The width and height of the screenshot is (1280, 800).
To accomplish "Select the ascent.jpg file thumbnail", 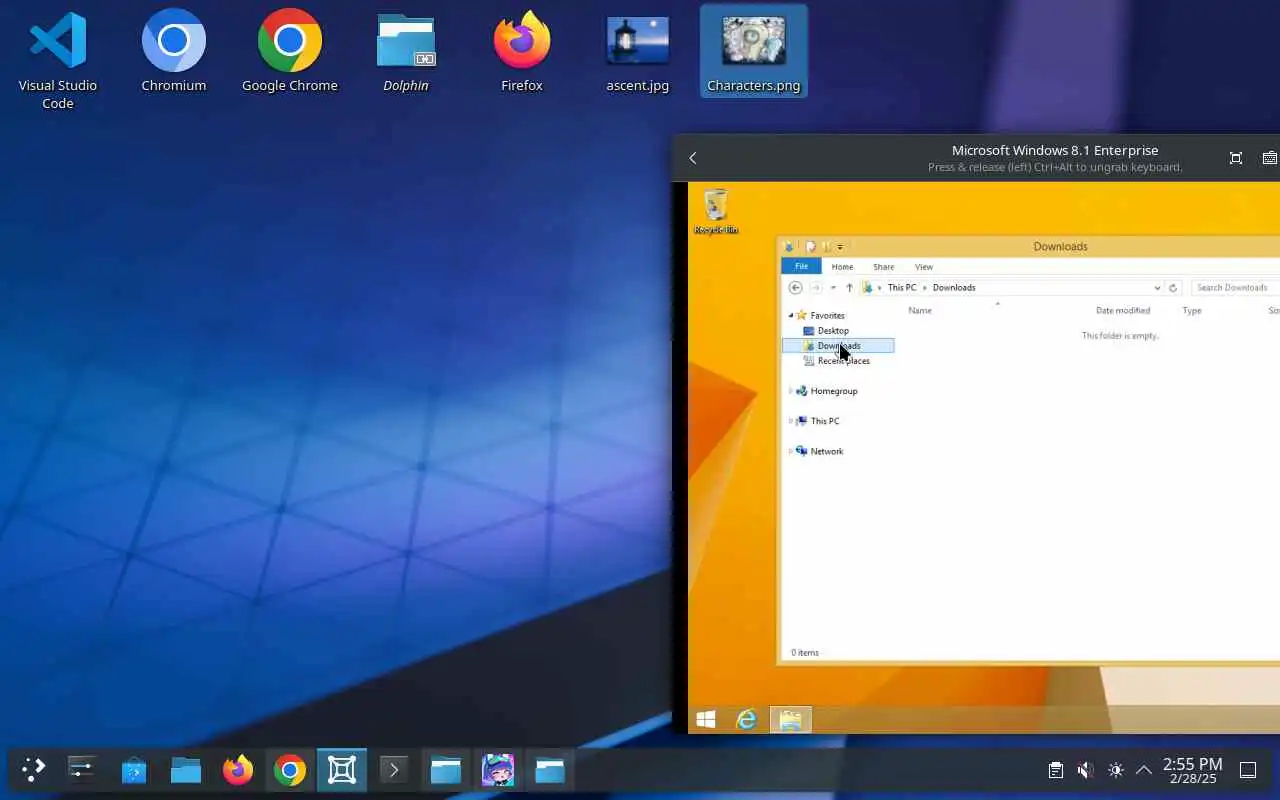I will point(637,52).
